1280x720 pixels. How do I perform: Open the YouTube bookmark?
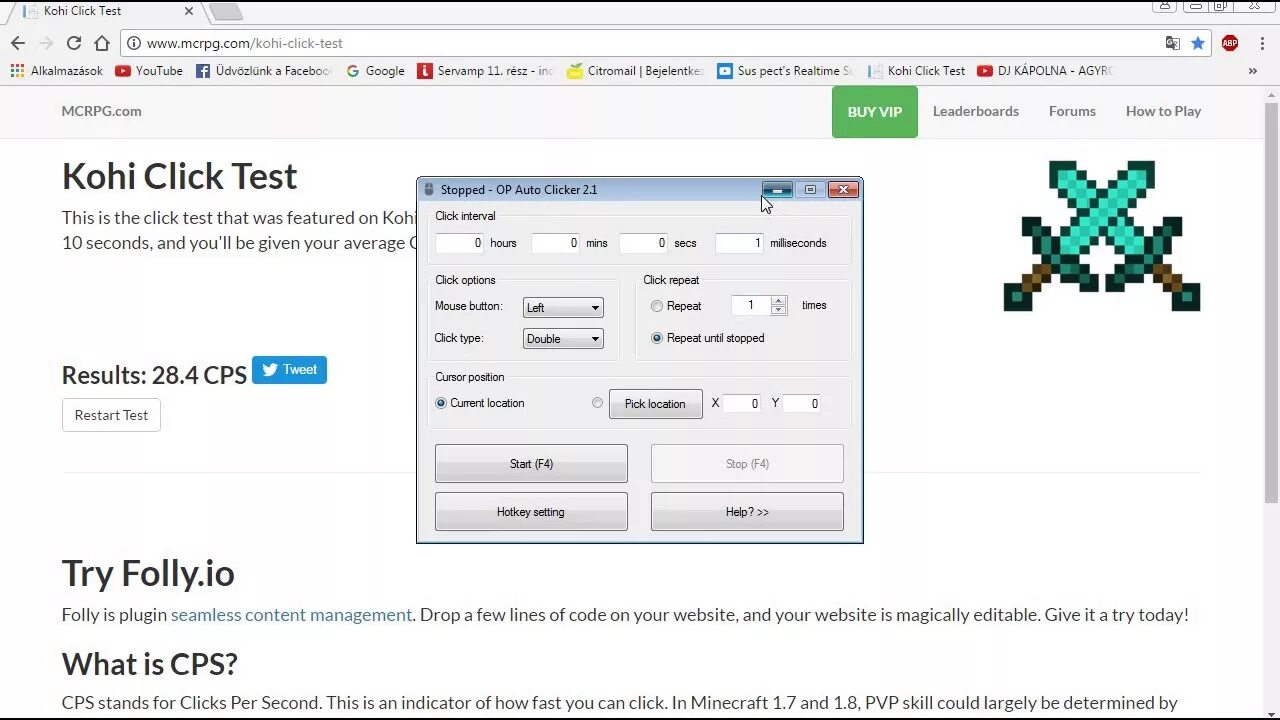[149, 71]
